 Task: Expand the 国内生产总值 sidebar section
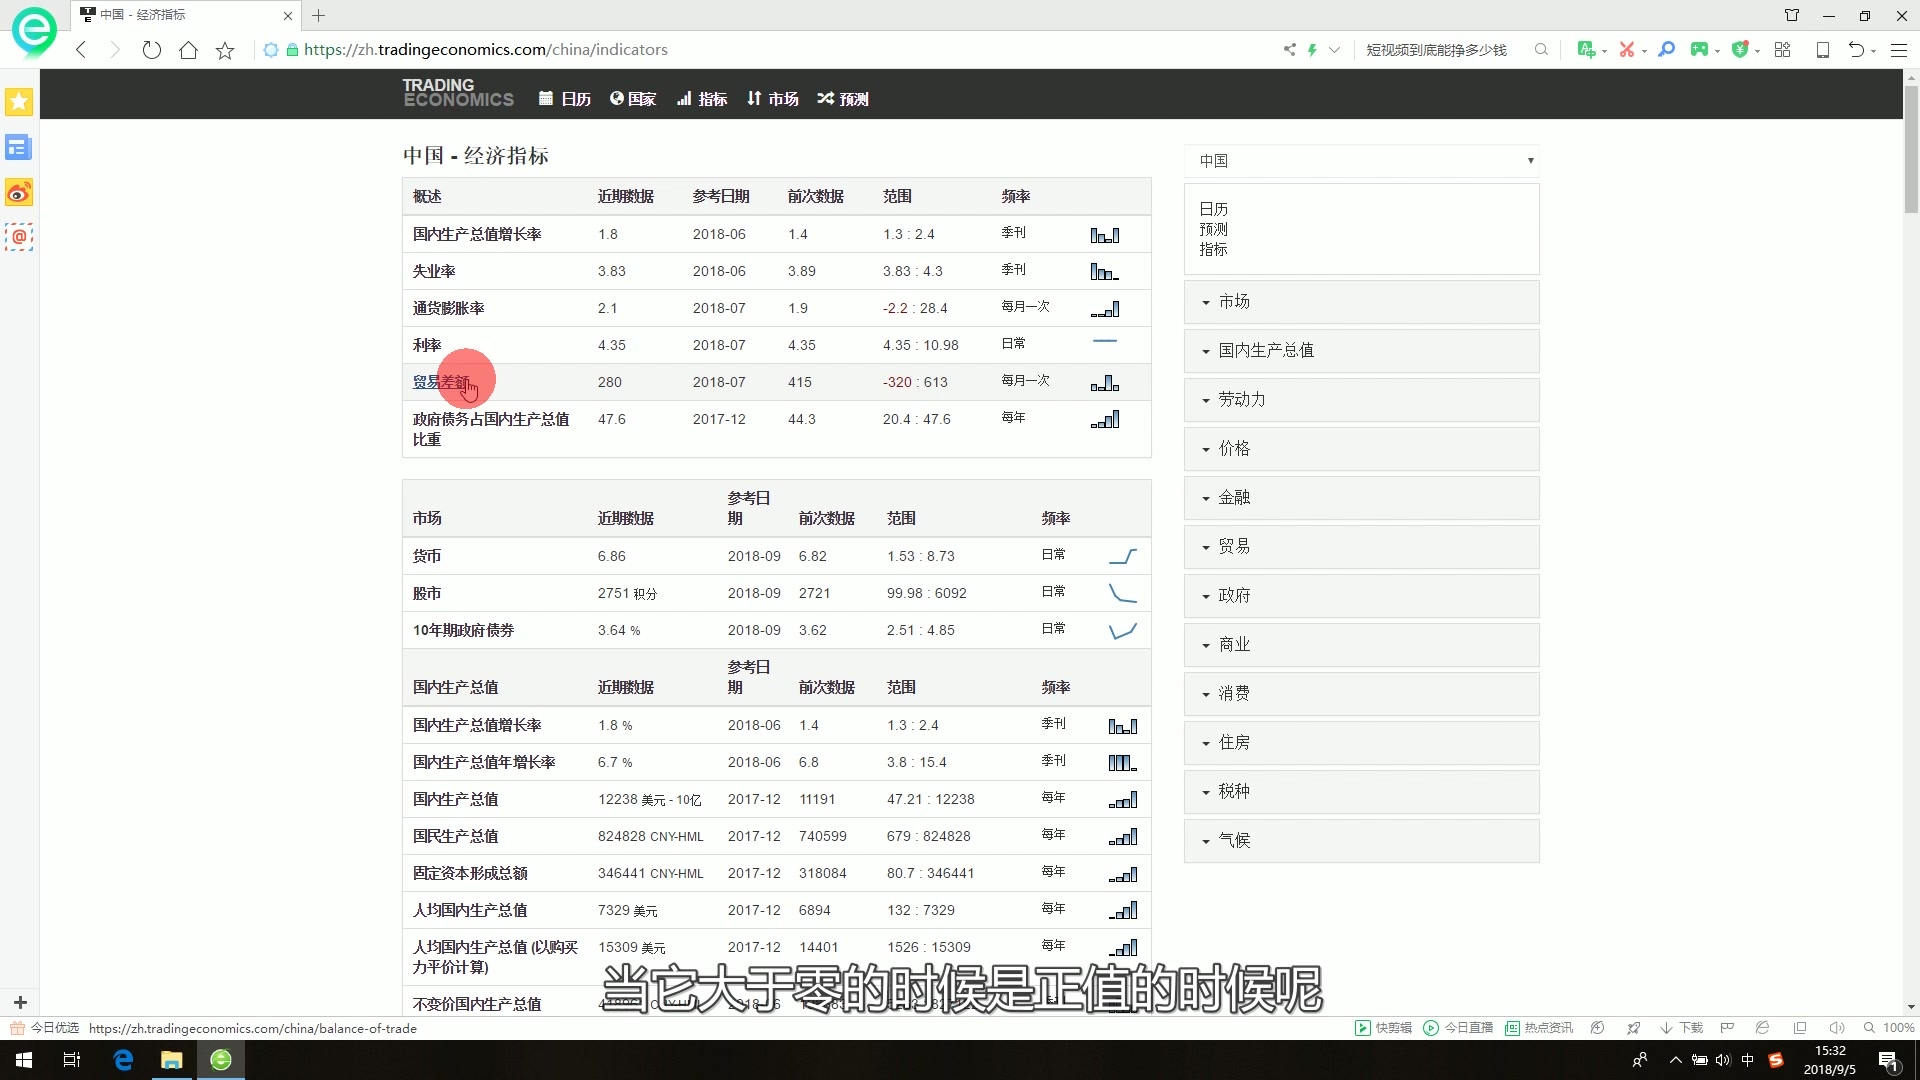(1362, 351)
